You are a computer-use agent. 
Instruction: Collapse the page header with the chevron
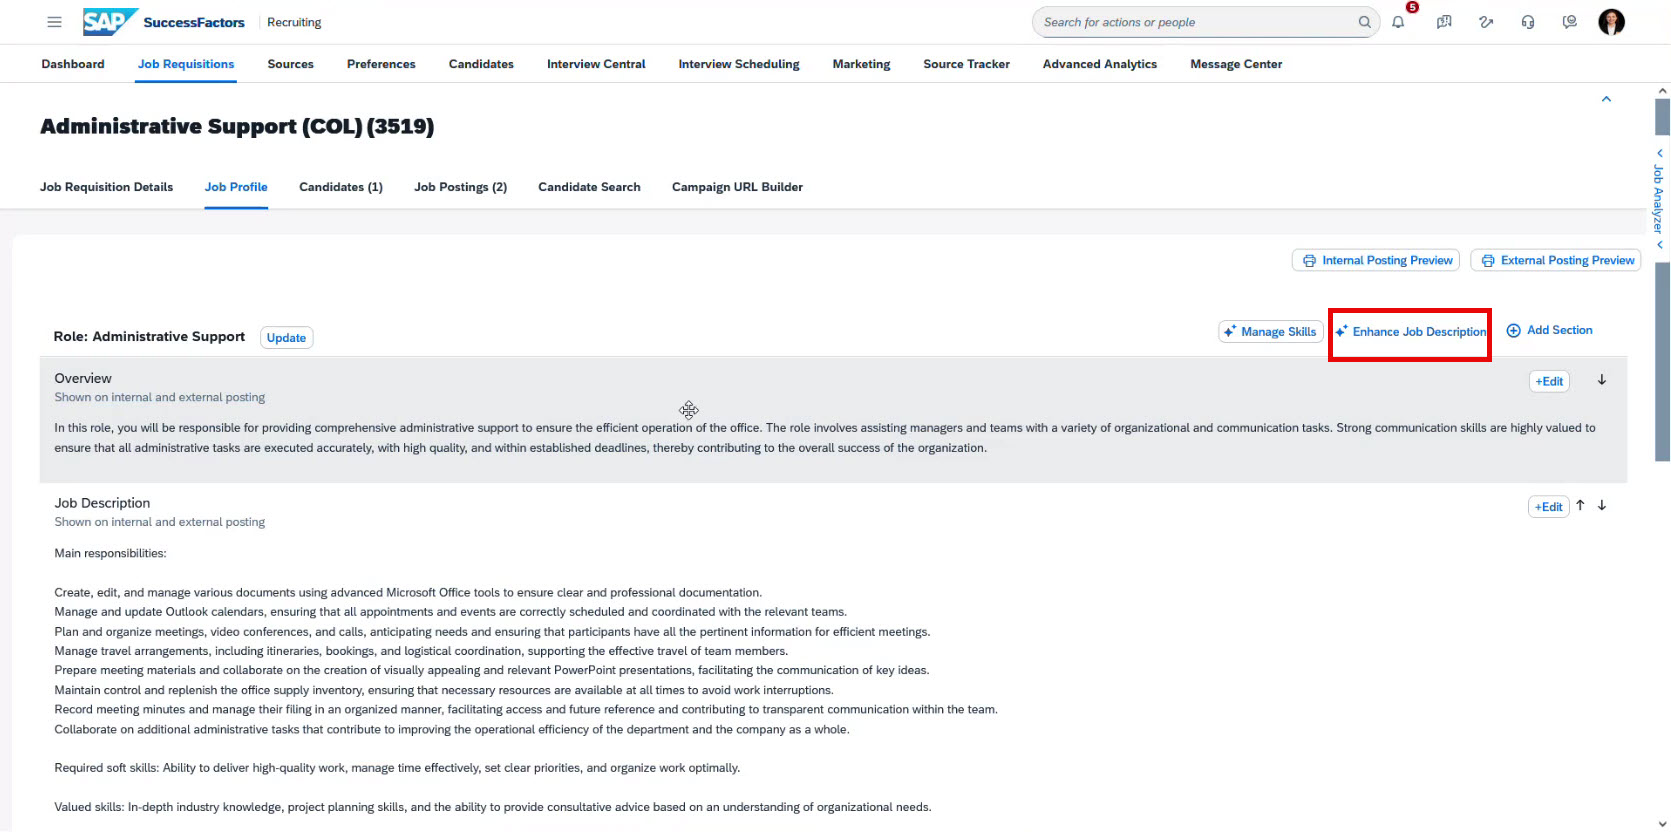point(1606,99)
